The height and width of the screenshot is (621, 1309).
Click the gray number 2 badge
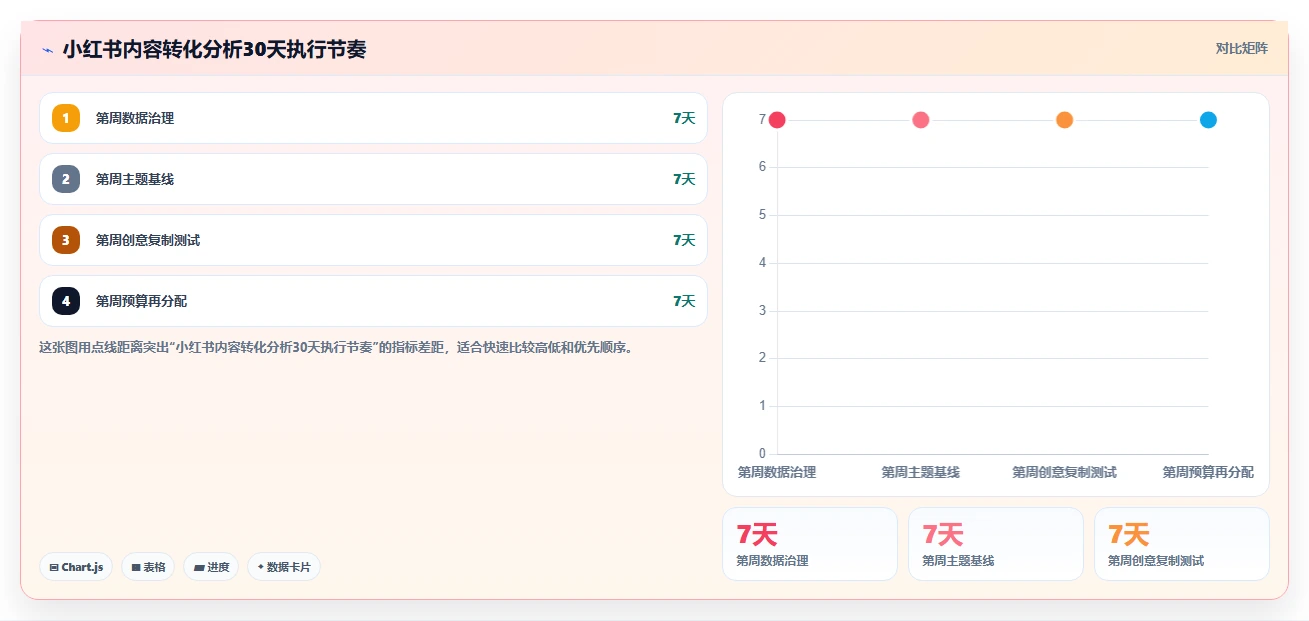66,179
